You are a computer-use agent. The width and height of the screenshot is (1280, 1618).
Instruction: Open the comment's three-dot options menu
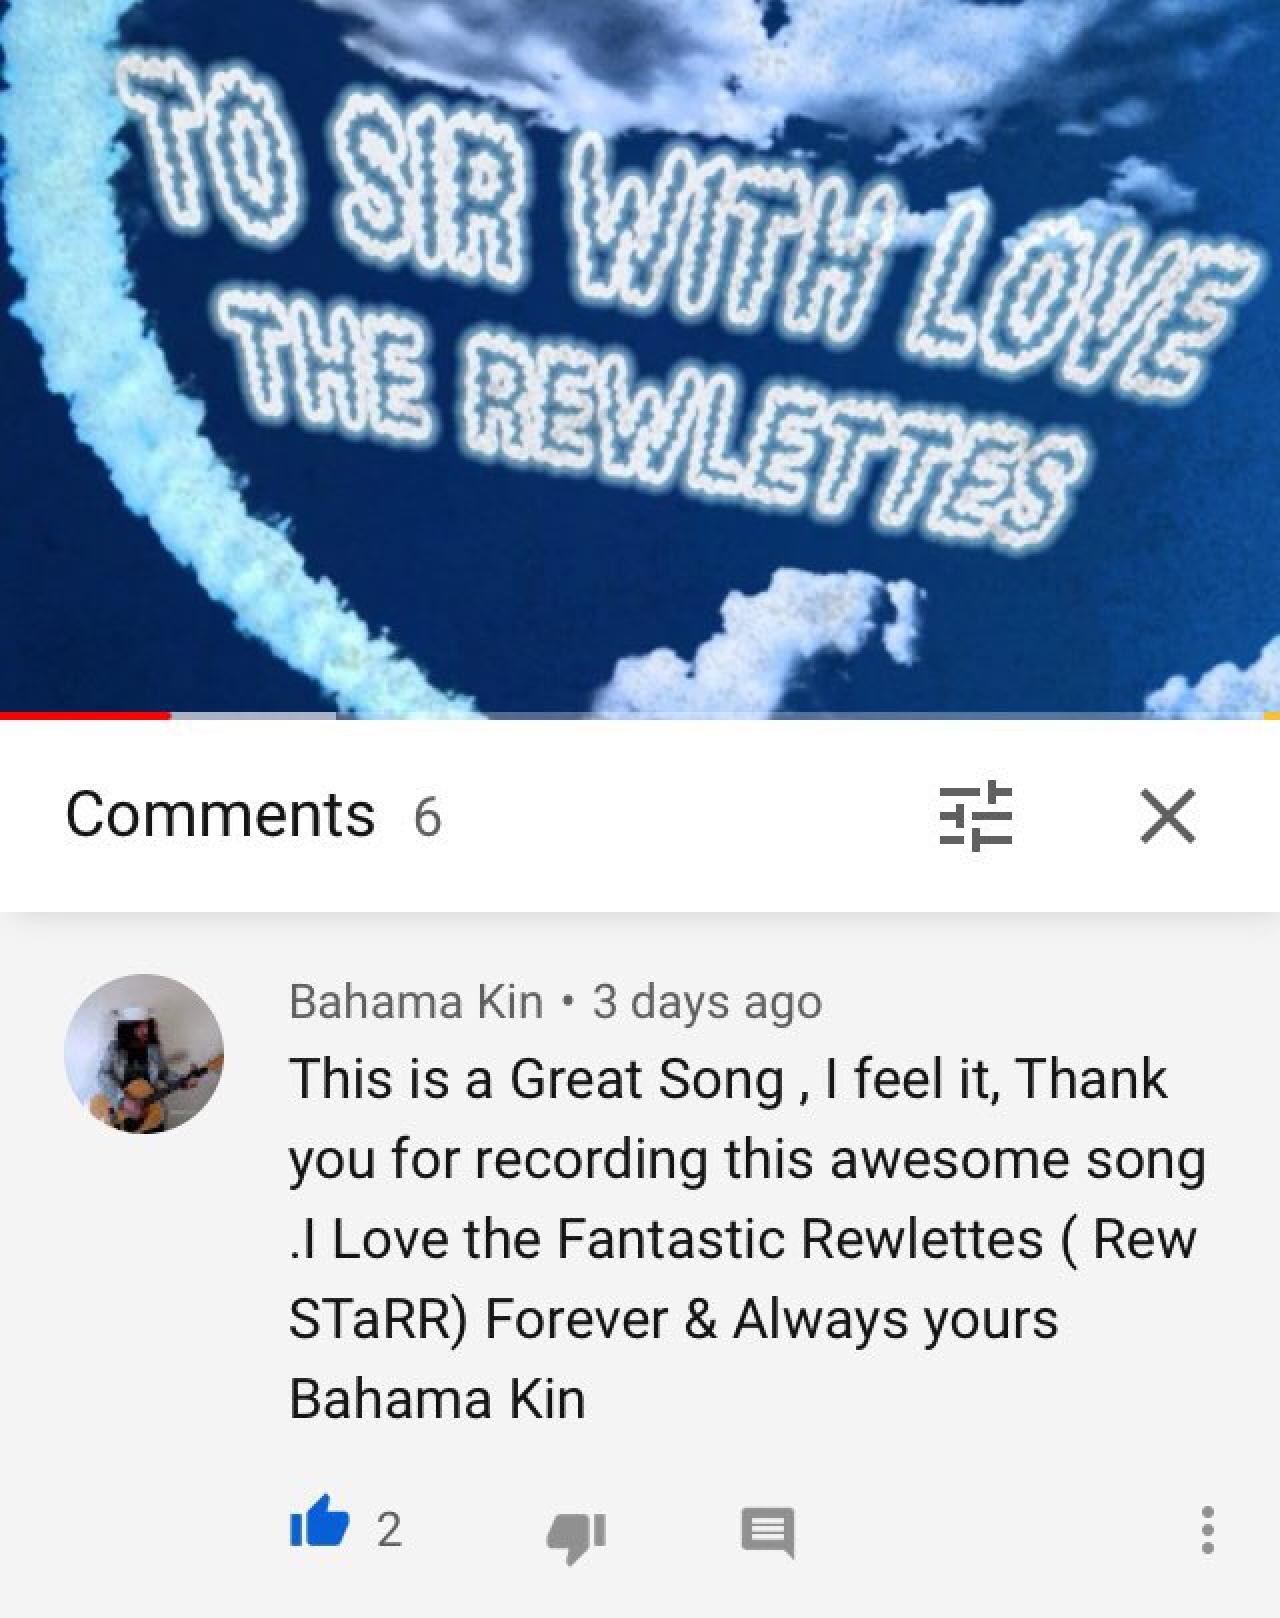(x=1207, y=1530)
